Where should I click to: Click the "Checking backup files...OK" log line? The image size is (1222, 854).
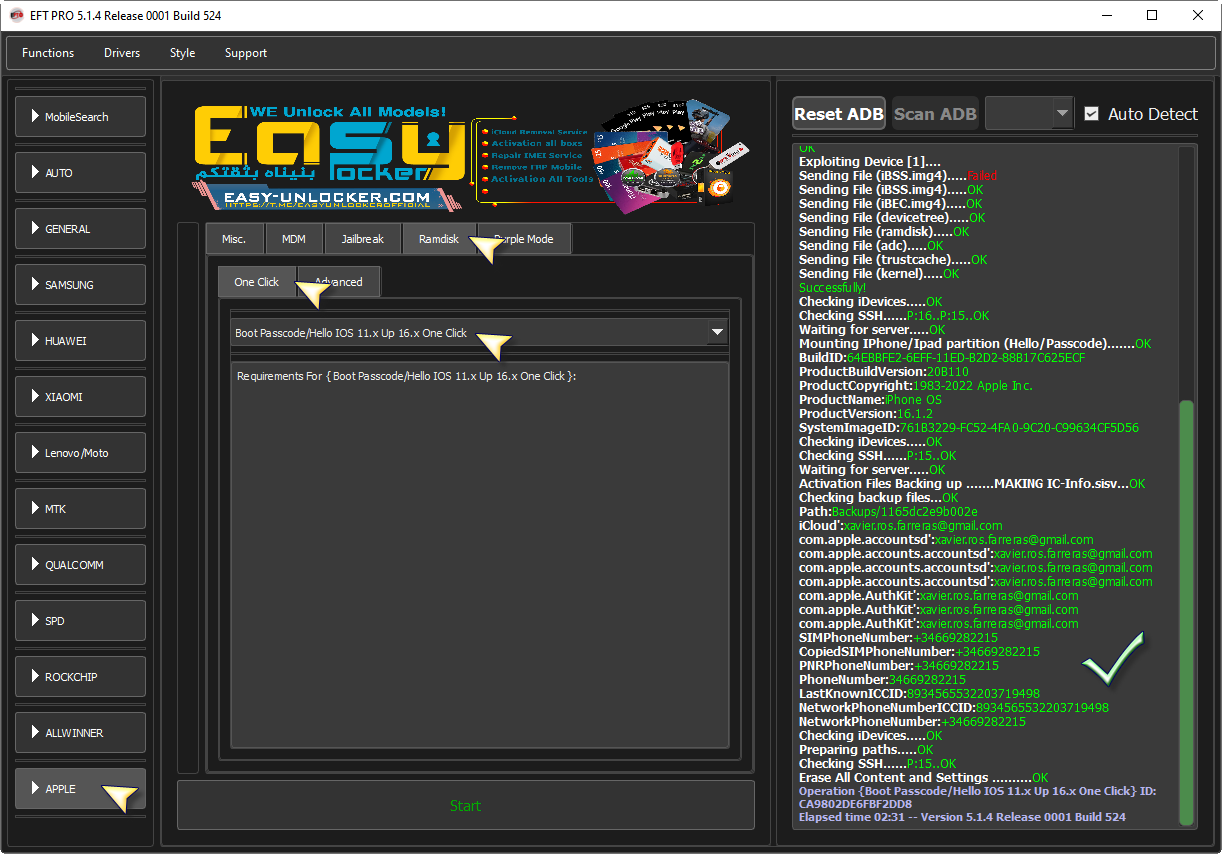[879, 497]
